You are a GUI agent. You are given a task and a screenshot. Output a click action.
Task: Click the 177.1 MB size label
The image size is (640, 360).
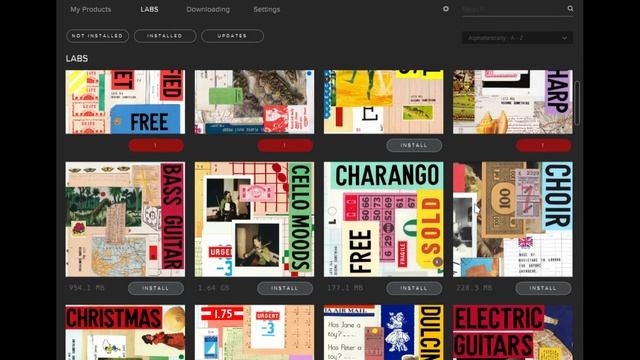345,288
